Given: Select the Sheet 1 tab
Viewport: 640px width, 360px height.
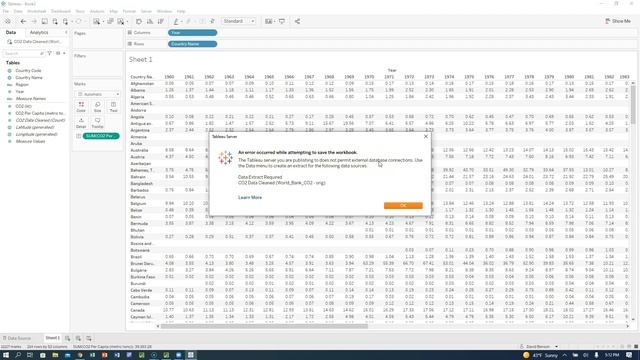Looking at the screenshot, I should [52, 338].
